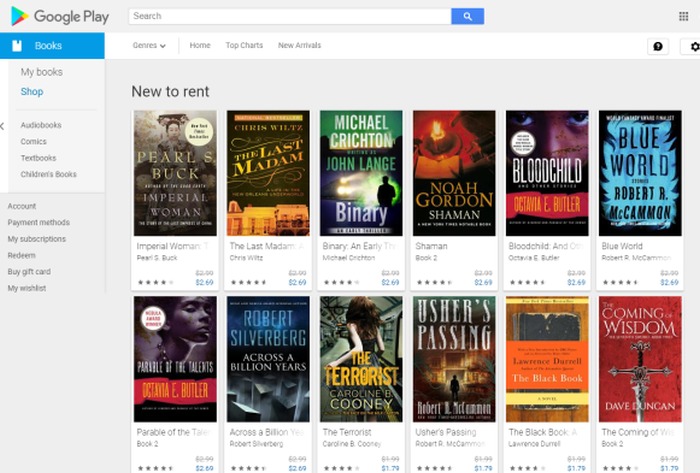Open the Comics category

(x=33, y=141)
